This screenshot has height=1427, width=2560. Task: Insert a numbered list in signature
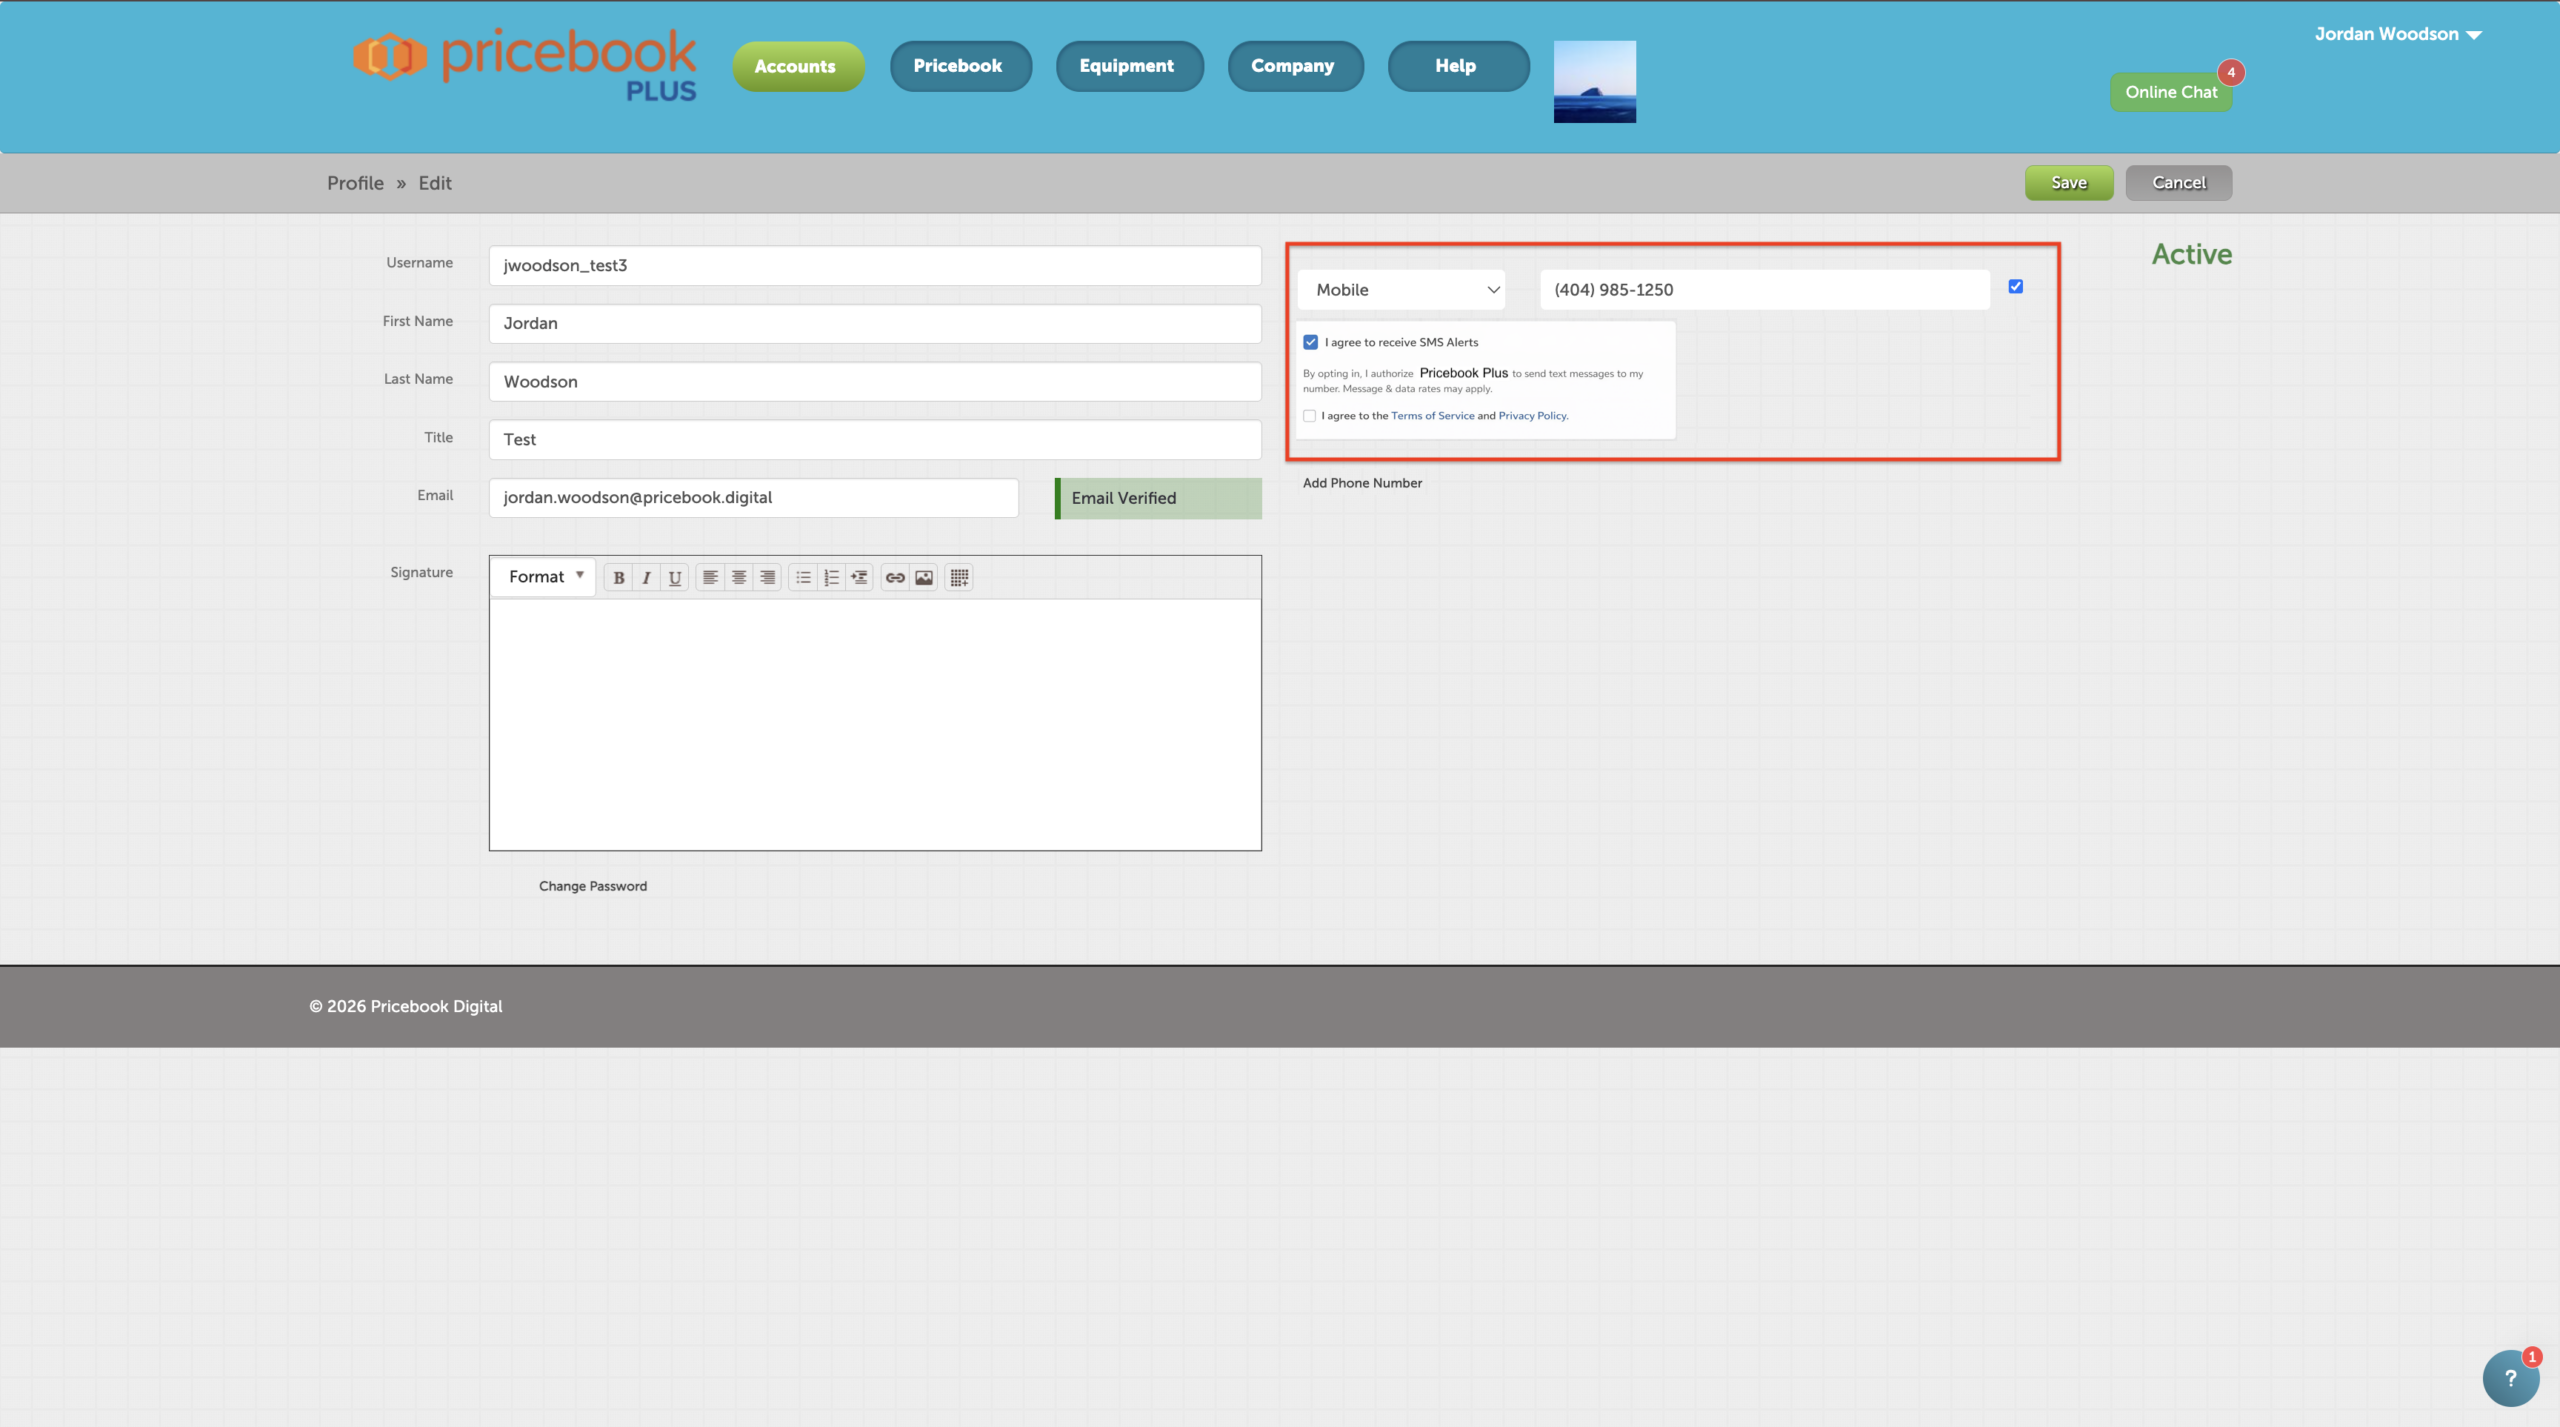tap(831, 577)
